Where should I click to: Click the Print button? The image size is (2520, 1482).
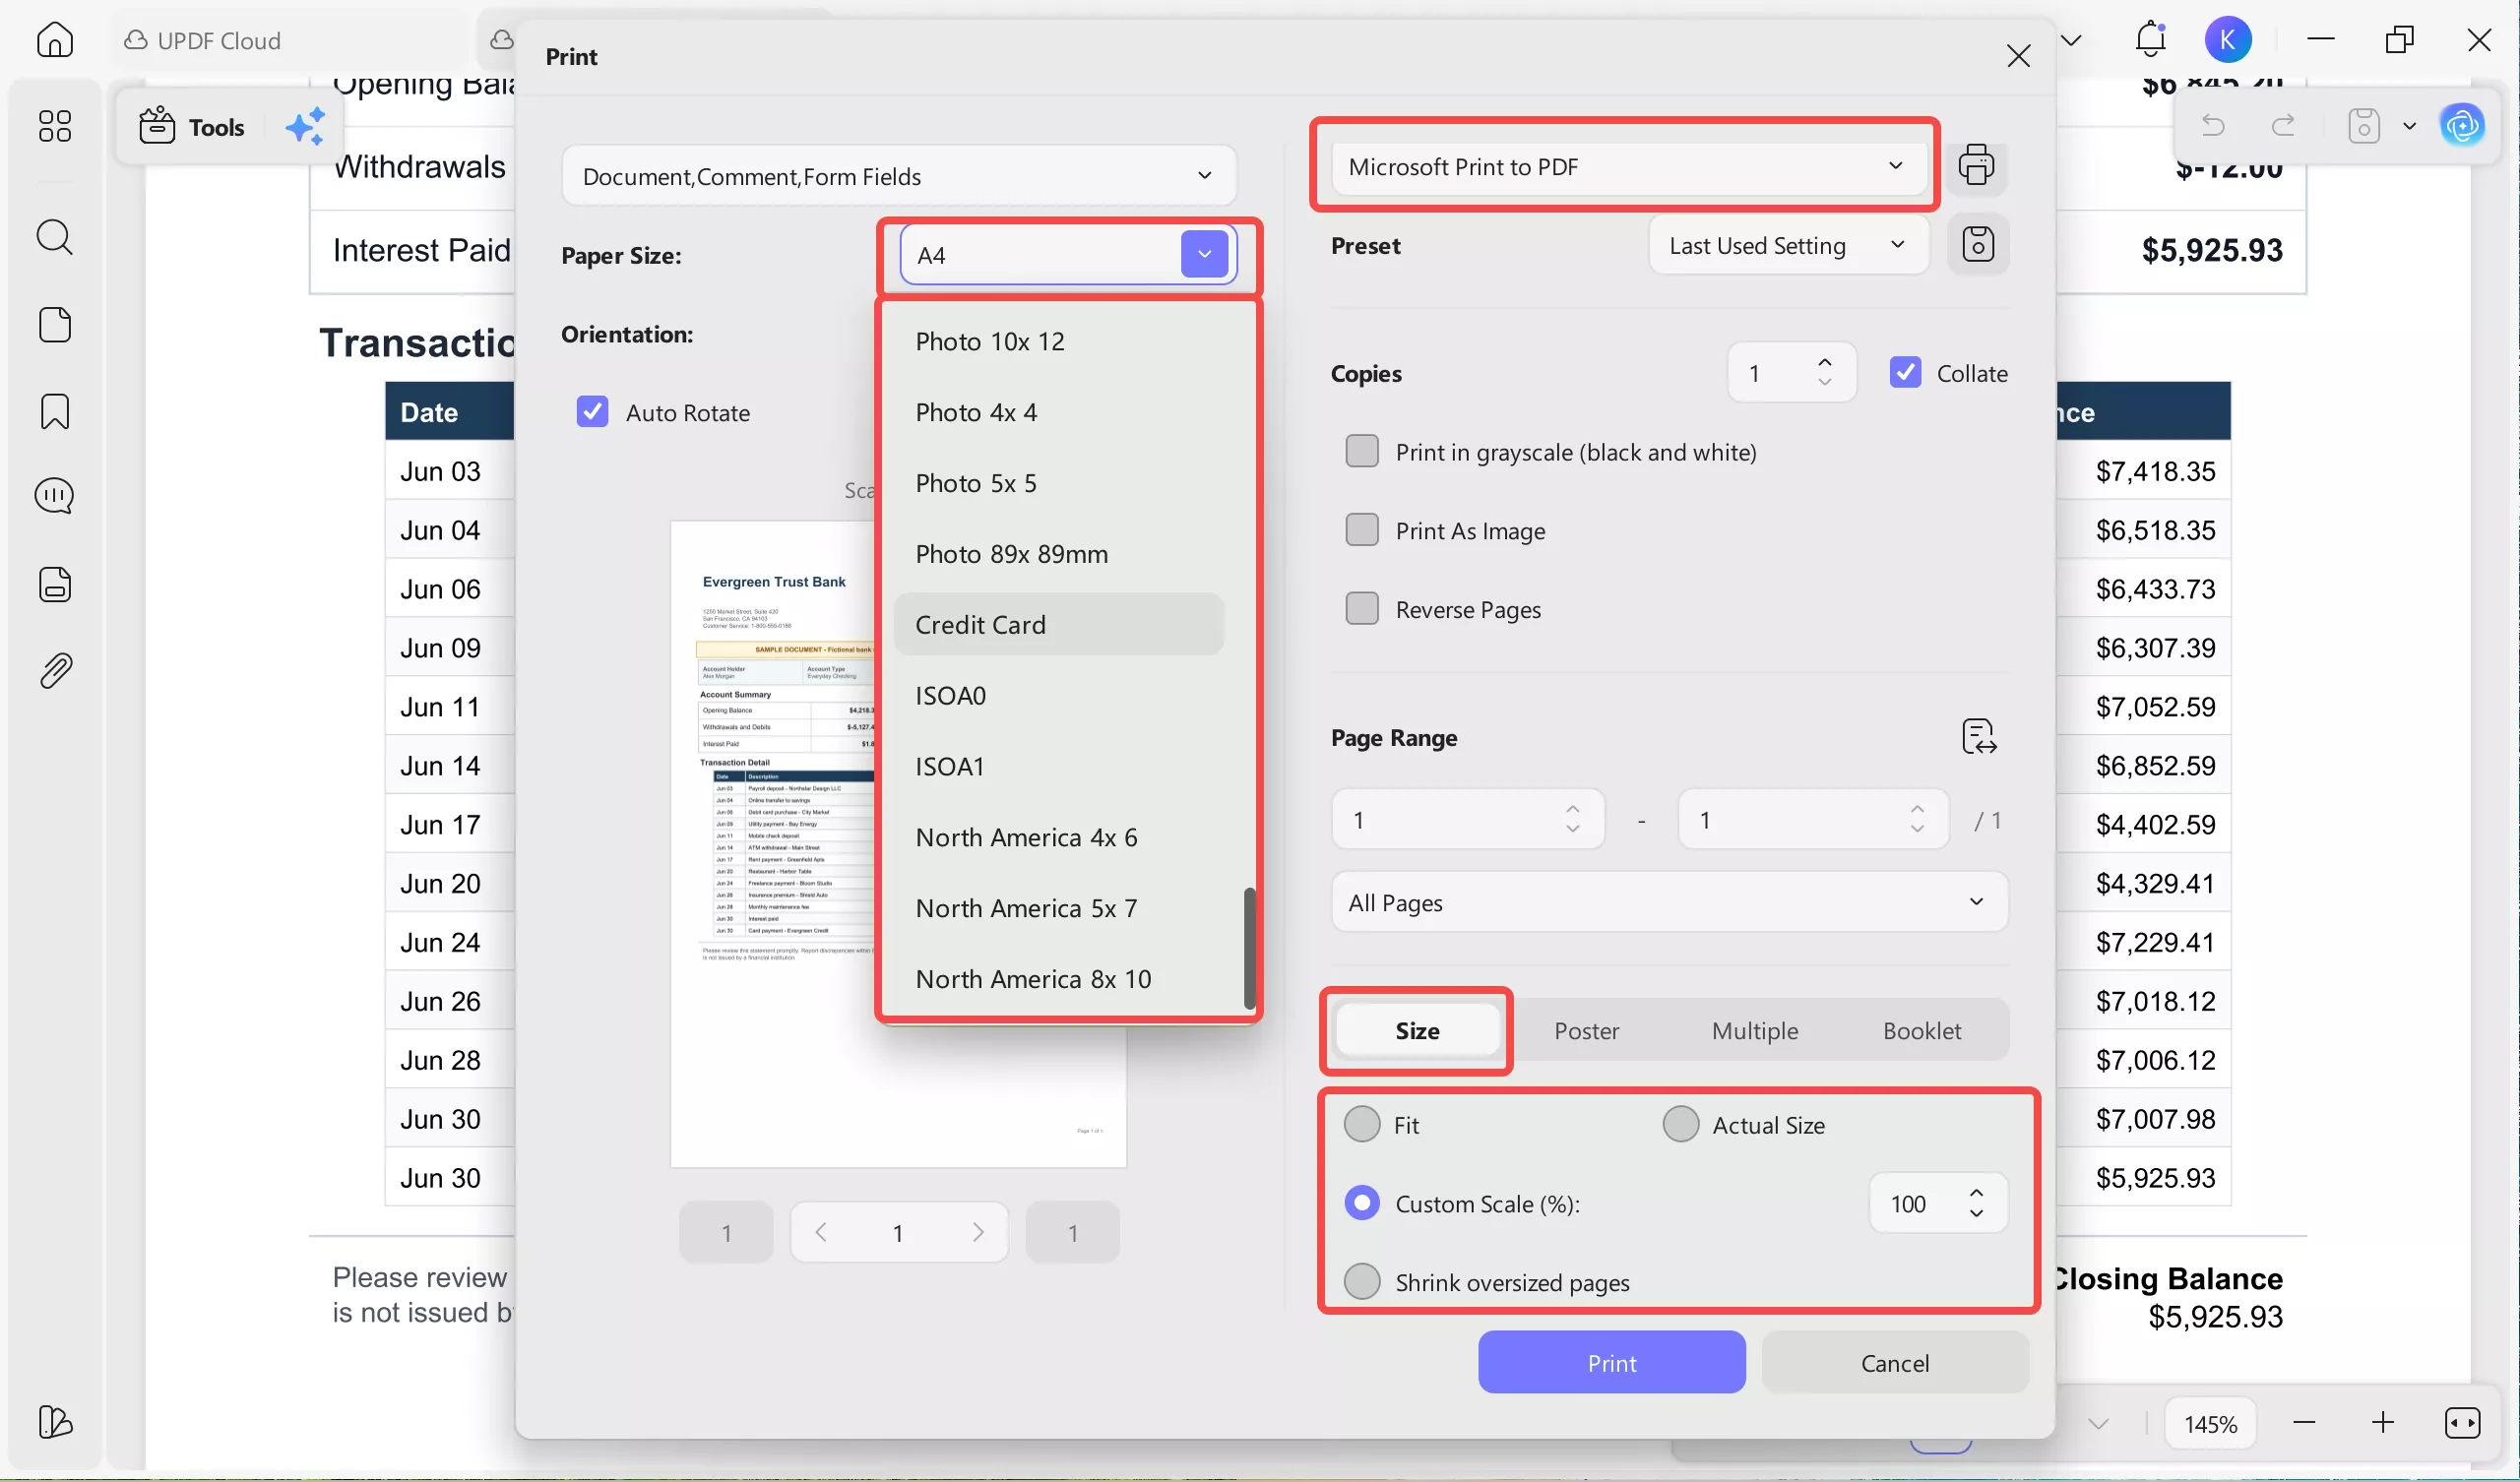(x=1611, y=1362)
